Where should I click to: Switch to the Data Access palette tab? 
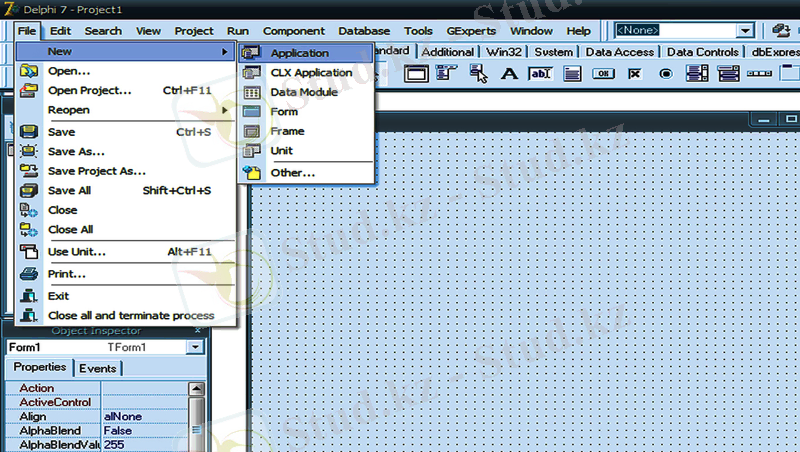619,52
